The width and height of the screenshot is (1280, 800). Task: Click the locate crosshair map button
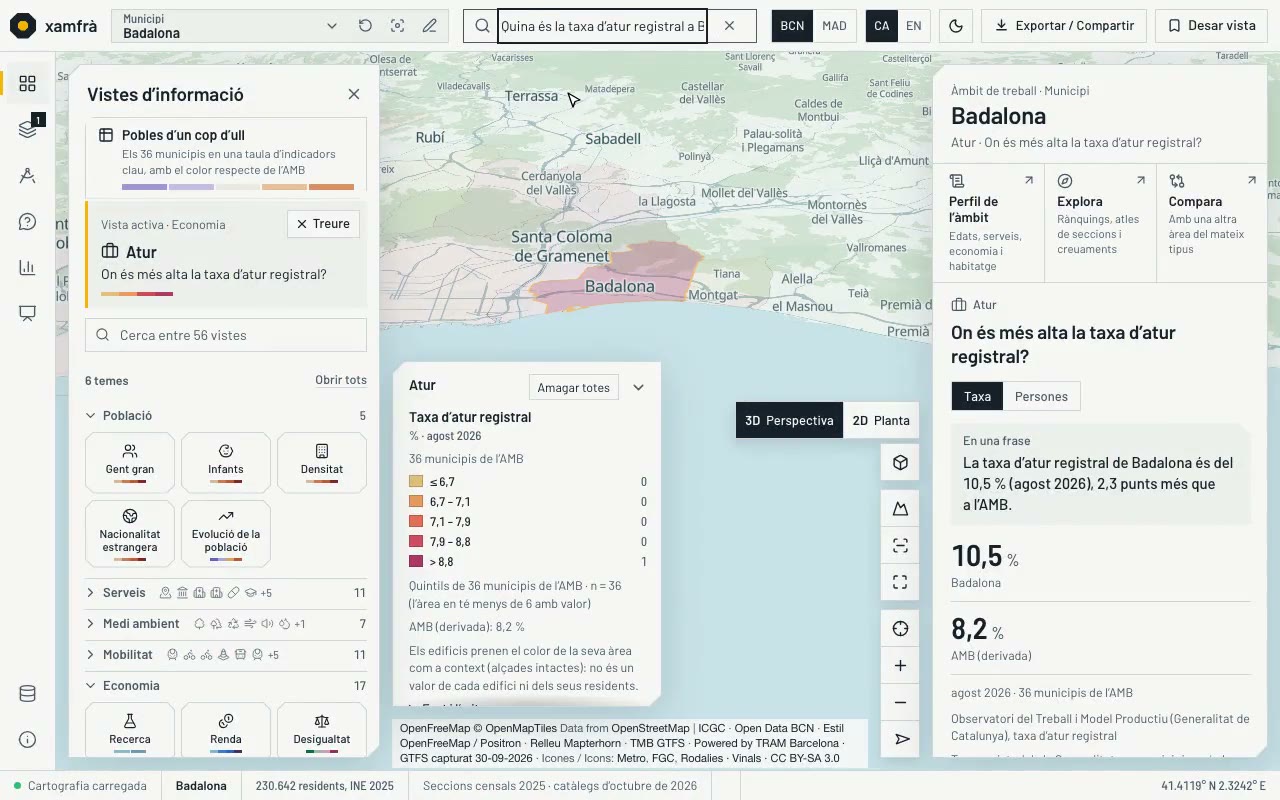click(x=900, y=629)
